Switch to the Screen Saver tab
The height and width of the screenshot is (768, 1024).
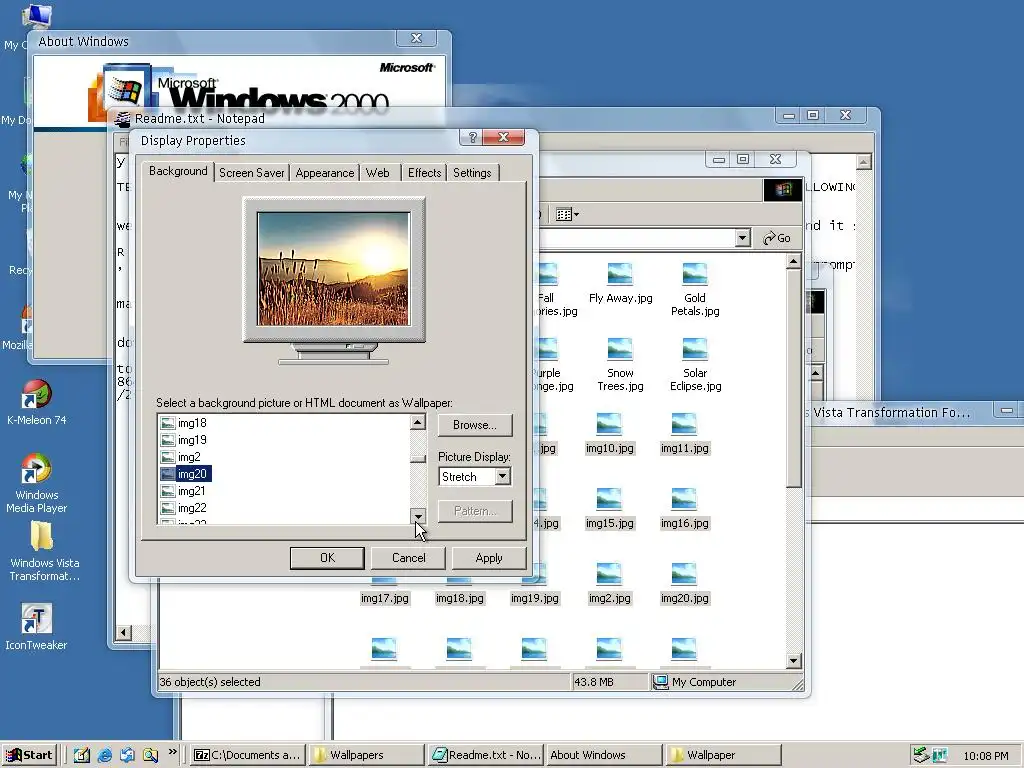pos(251,173)
